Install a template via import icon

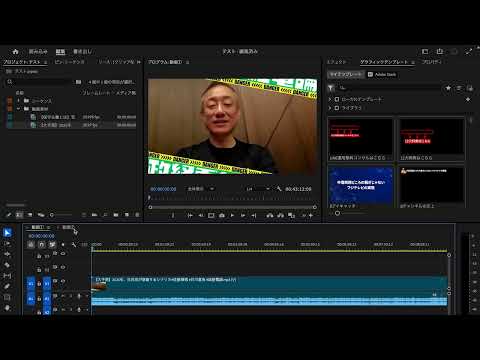(x=470, y=88)
